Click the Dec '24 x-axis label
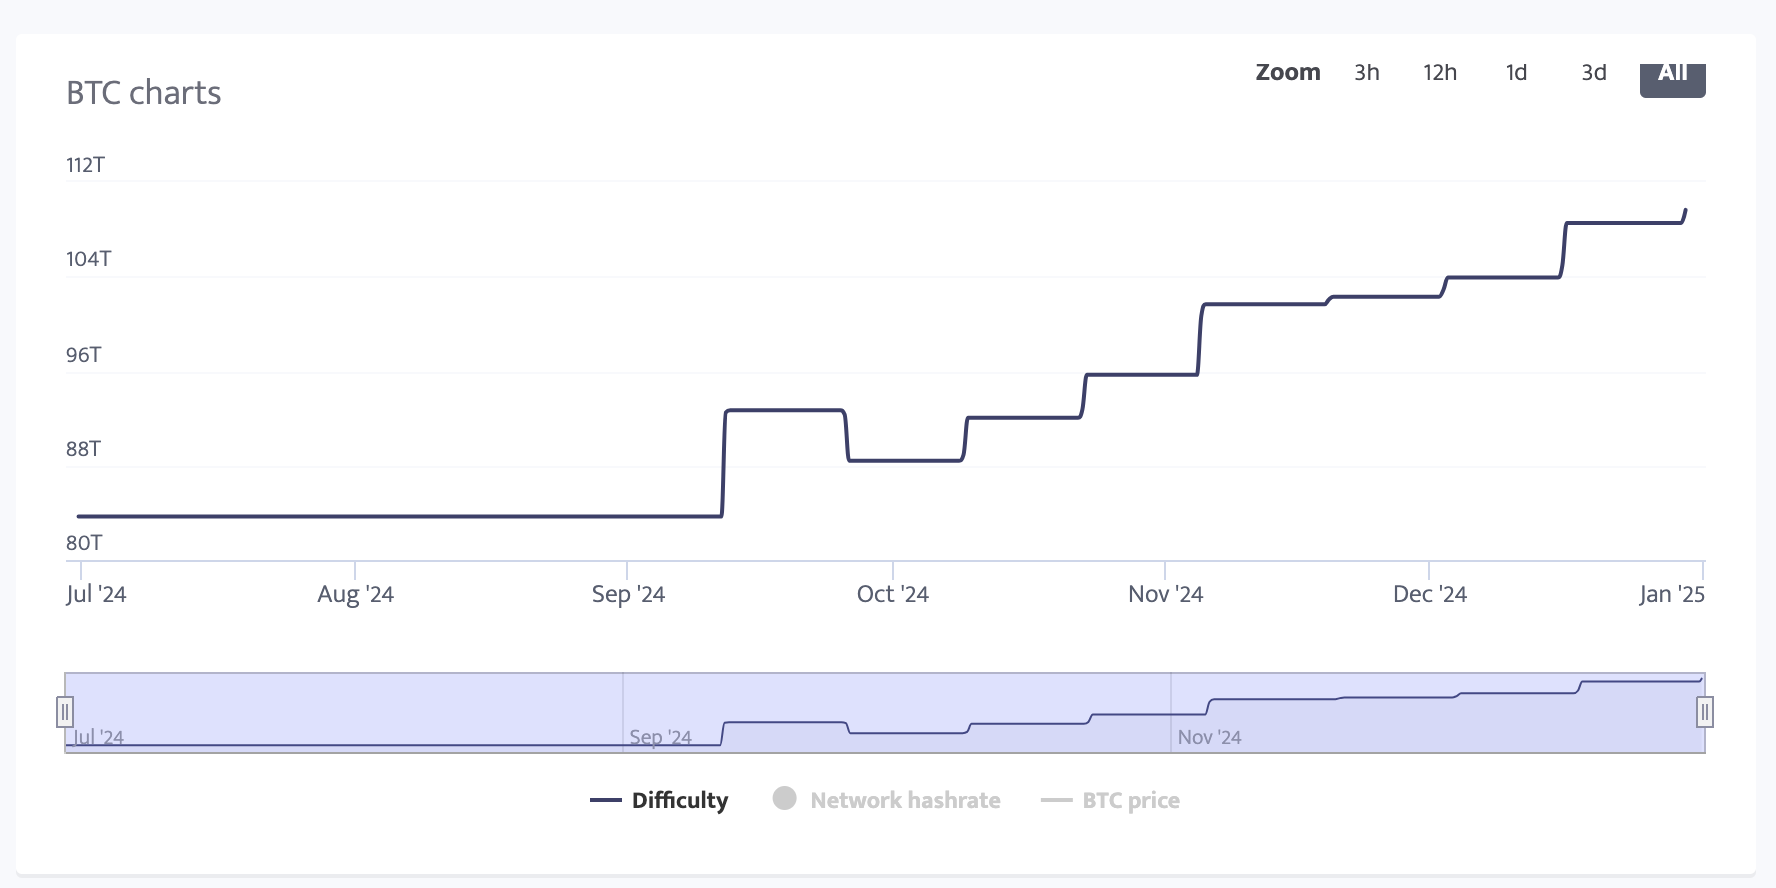The image size is (1776, 888). pyautogui.click(x=1429, y=594)
